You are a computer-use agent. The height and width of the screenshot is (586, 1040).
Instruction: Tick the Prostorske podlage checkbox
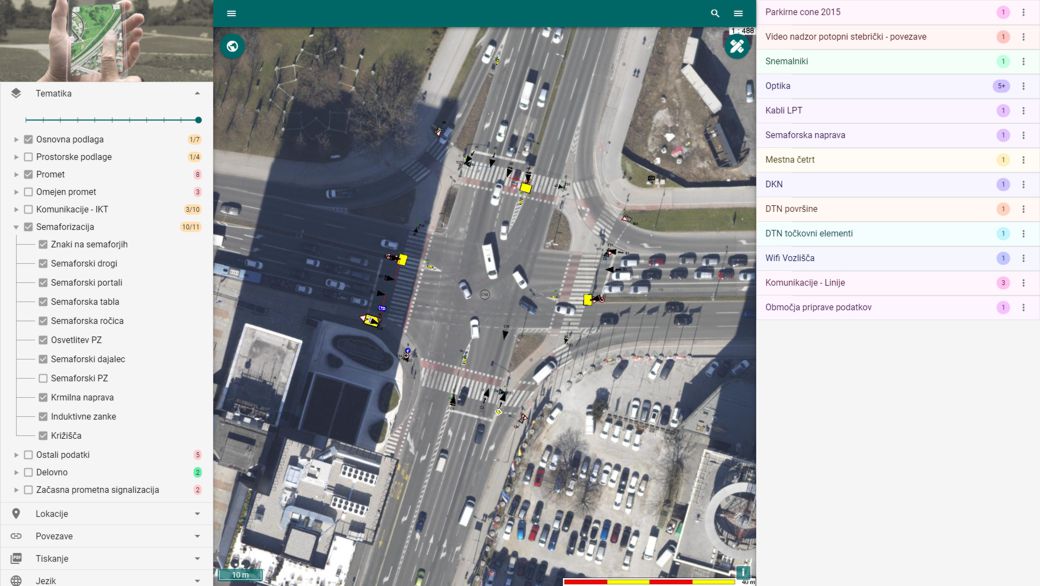(x=28, y=157)
